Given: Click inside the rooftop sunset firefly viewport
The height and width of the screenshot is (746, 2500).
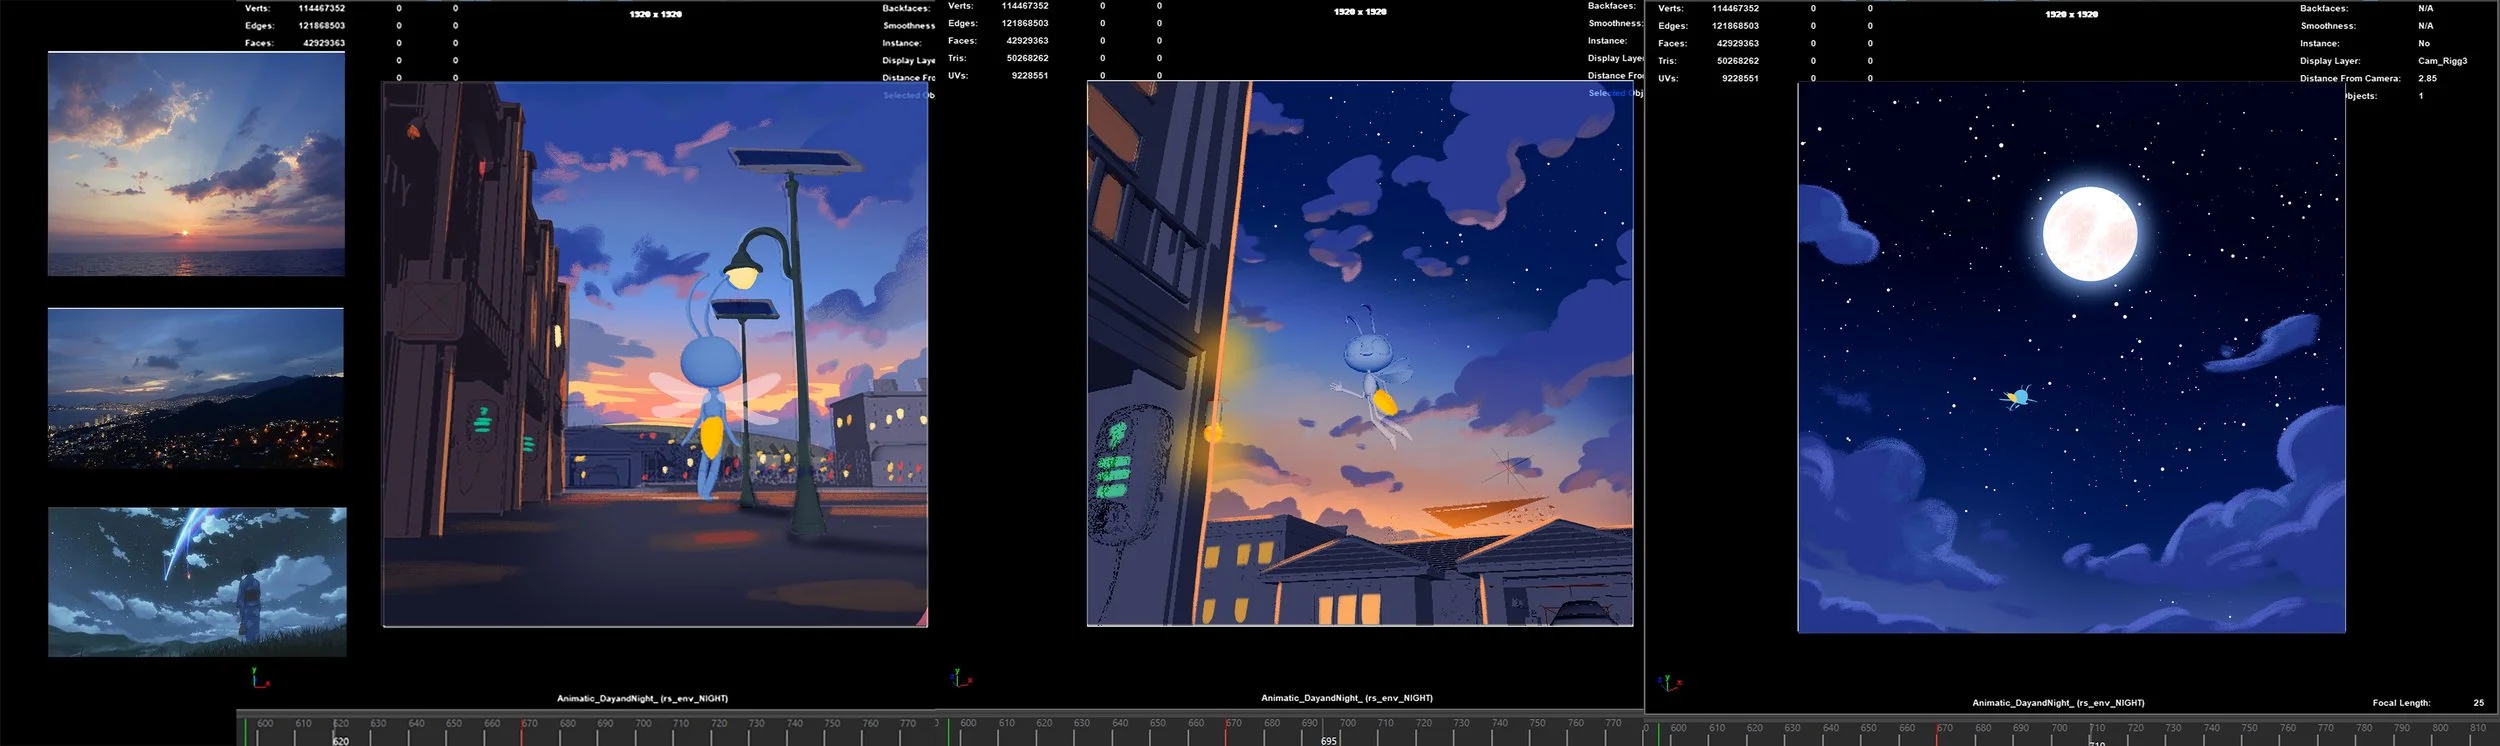Looking at the screenshot, I should click(x=1360, y=354).
